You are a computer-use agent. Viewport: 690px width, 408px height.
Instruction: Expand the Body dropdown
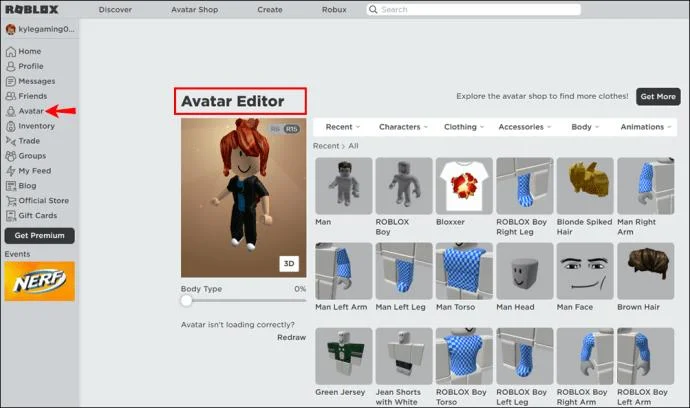[585, 127]
